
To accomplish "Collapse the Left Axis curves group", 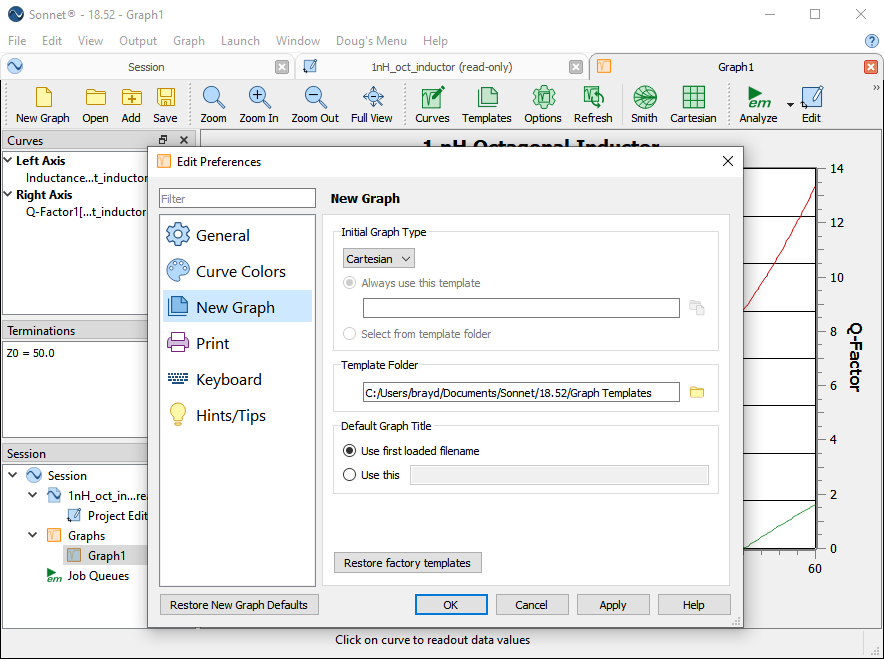I will [8, 161].
